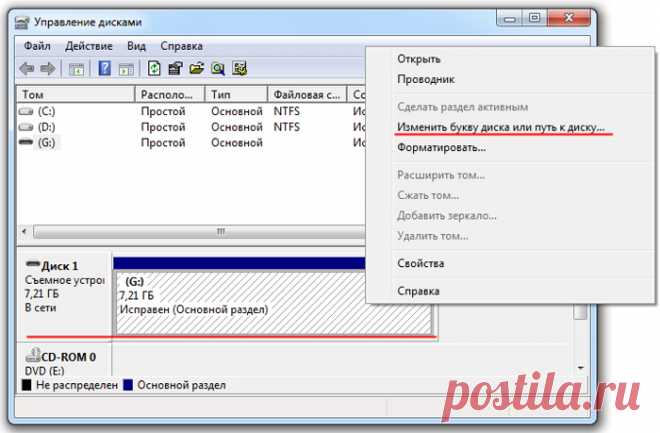Viewport: 660px width, 433px height.
Task: Open Свойства from the context menu
Action: pyautogui.click(x=420, y=263)
